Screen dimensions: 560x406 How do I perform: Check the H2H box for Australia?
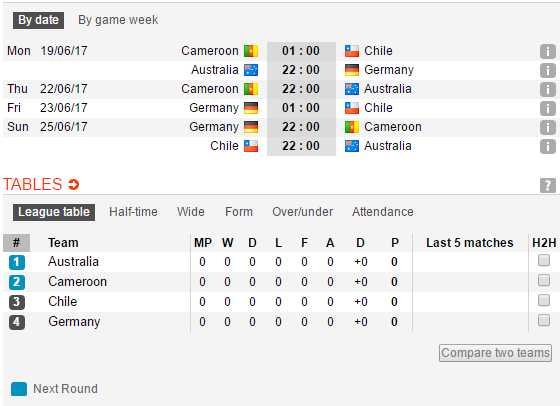[x=544, y=260]
